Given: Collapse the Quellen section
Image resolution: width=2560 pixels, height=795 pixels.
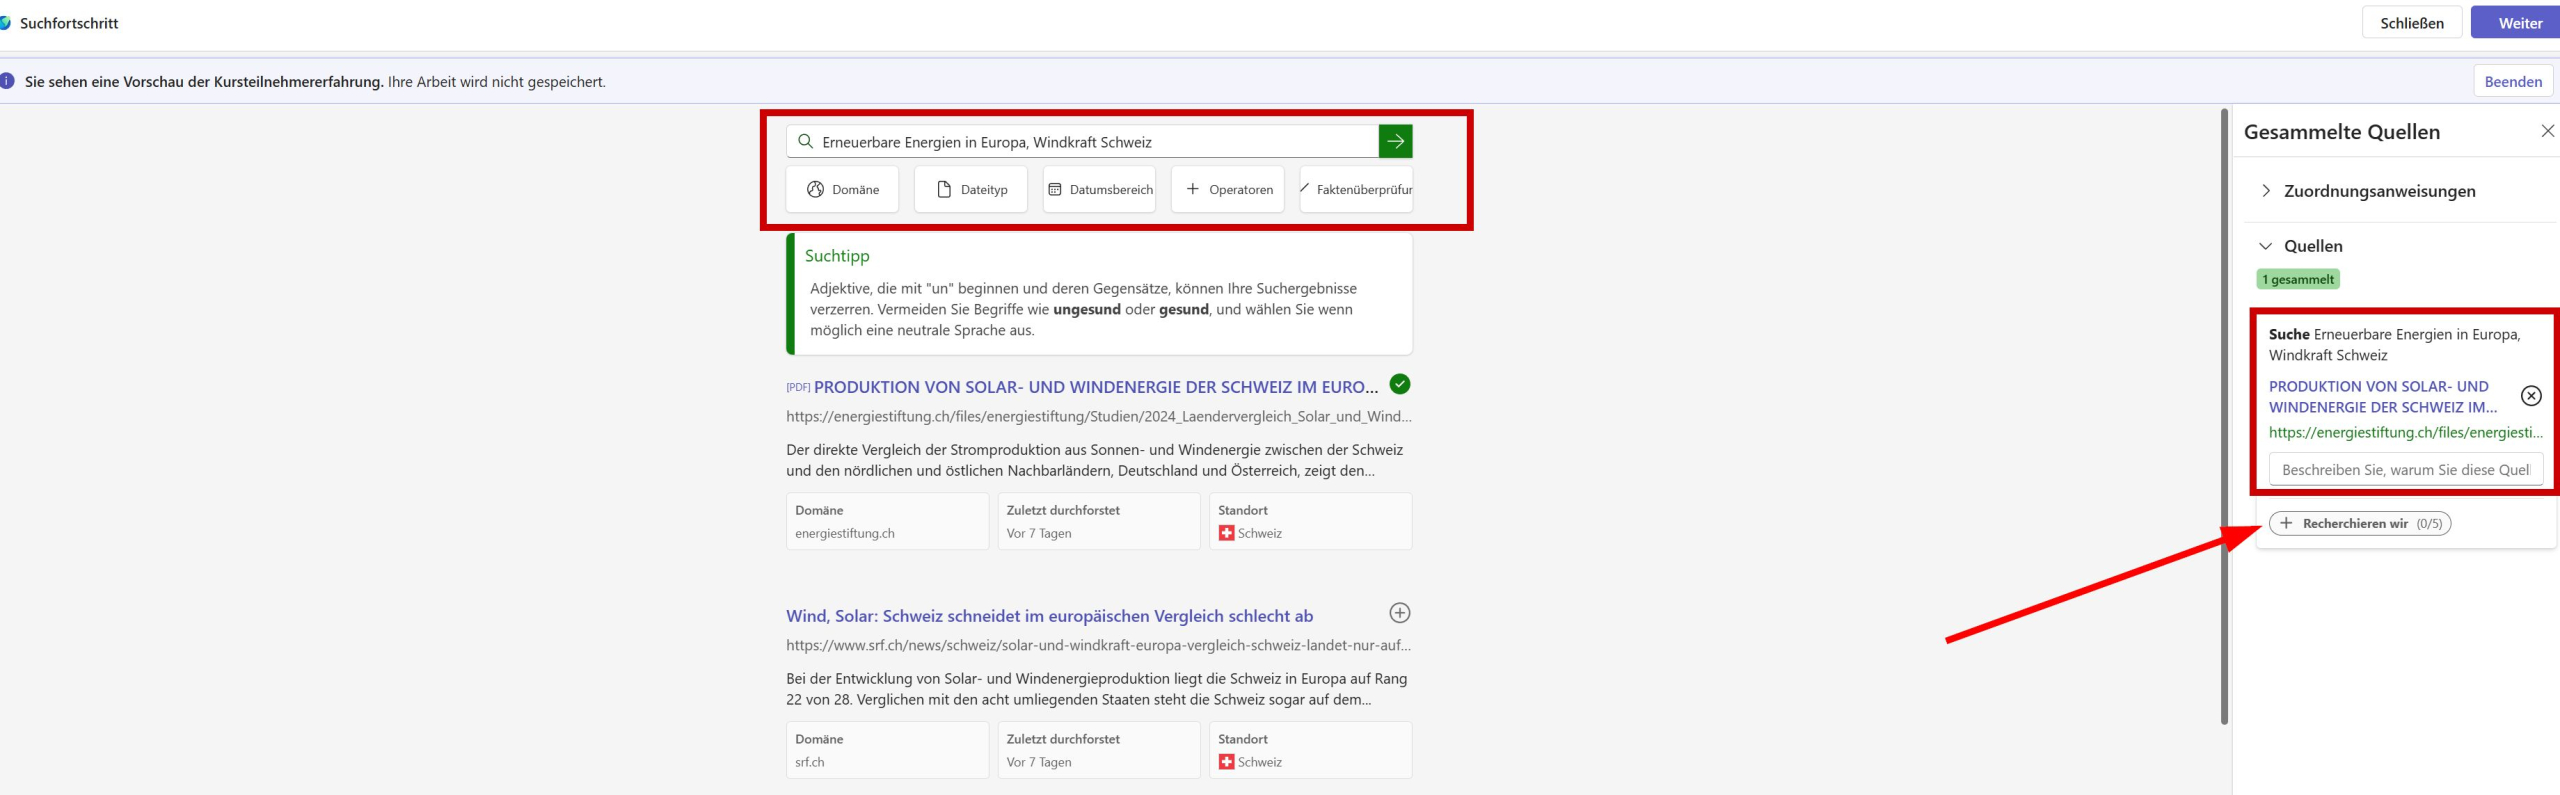Looking at the screenshot, I should [x=2266, y=246].
